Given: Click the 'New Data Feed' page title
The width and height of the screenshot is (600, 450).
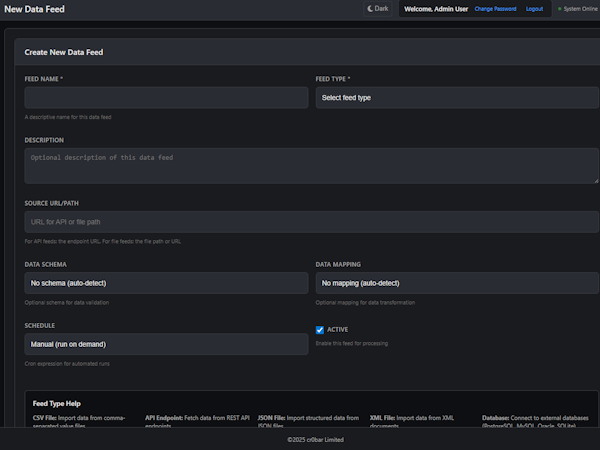Looking at the screenshot, I should (34, 9).
